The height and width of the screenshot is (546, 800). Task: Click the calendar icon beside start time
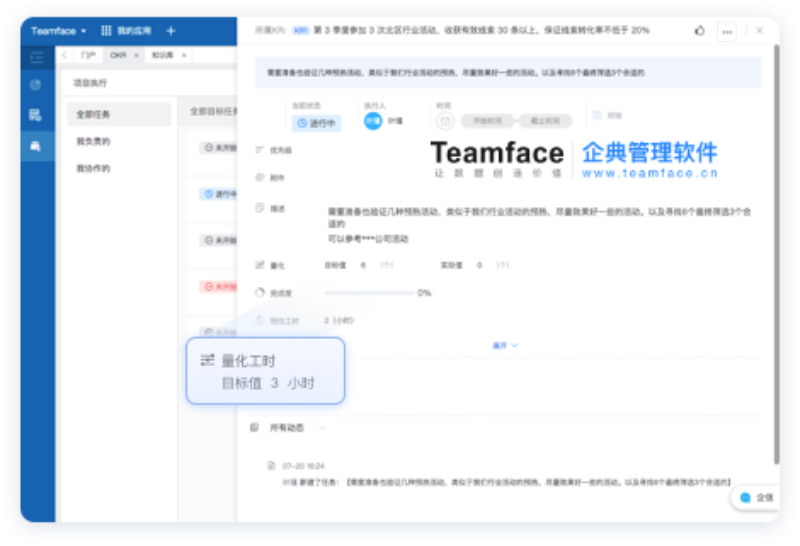pos(445,121)
